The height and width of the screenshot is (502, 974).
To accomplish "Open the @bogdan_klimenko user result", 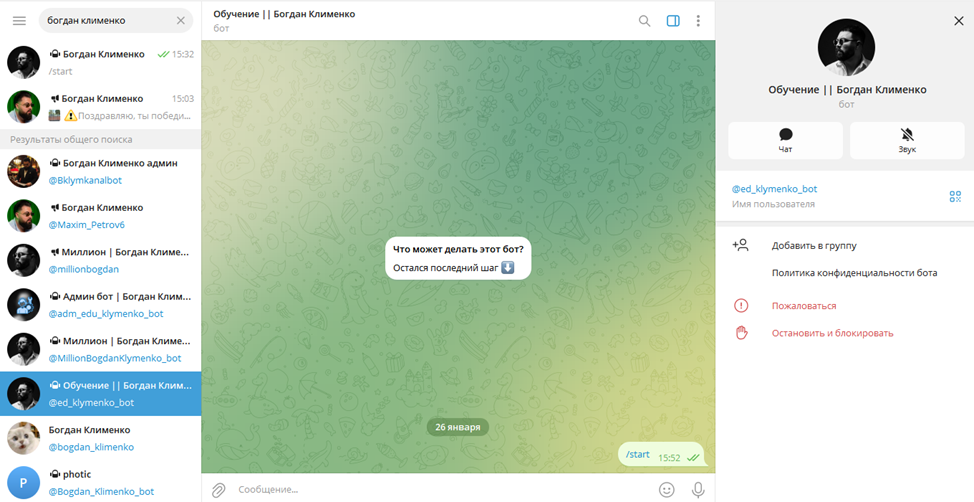I will point(101,439).
